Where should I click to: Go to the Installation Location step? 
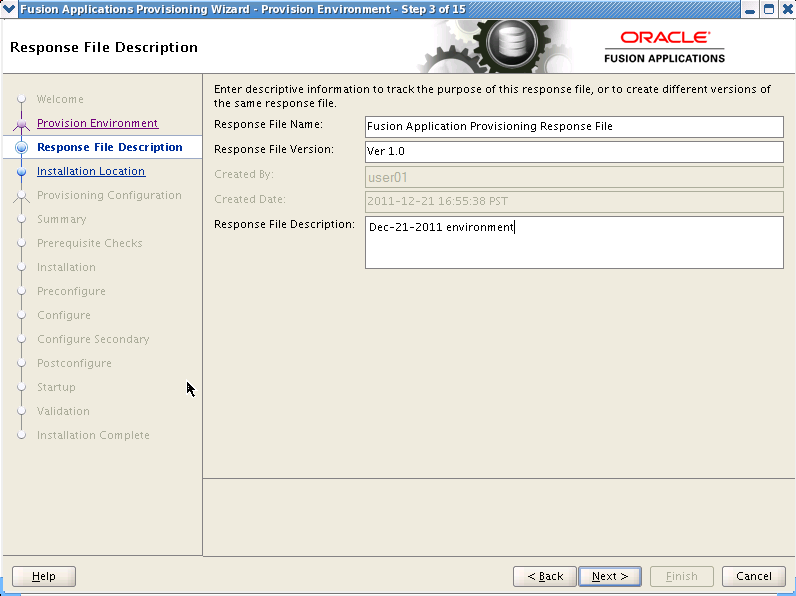91,172
